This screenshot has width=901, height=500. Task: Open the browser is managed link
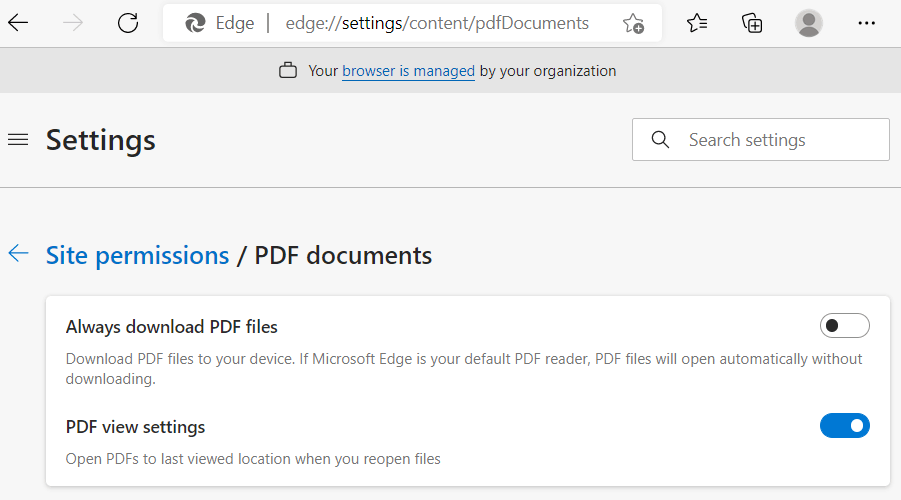click(x=408, y=71)
